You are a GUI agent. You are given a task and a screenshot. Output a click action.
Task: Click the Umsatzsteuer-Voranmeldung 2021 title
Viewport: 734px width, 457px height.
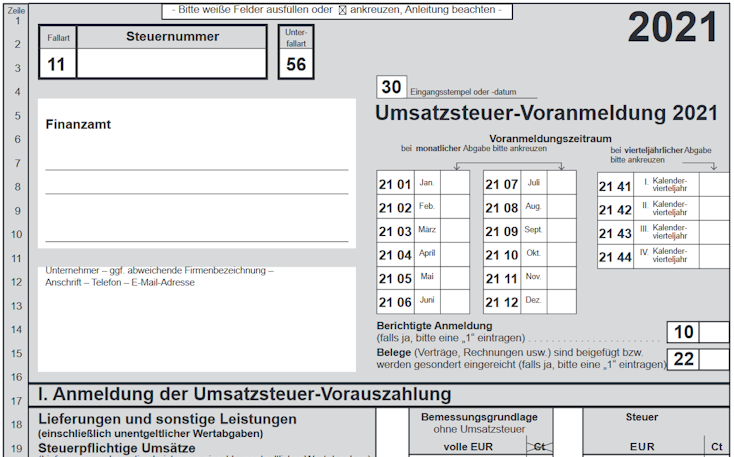tap(546, 113)
